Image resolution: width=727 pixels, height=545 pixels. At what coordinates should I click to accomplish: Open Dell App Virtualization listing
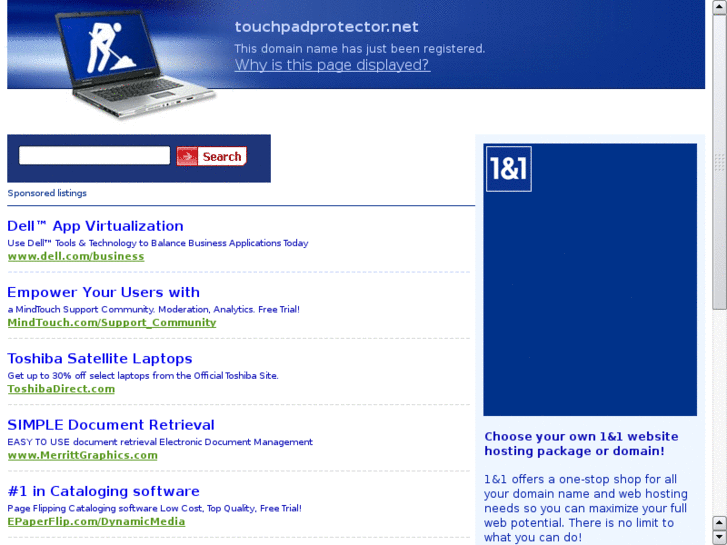pyautogui.click(x=96, y=226)
